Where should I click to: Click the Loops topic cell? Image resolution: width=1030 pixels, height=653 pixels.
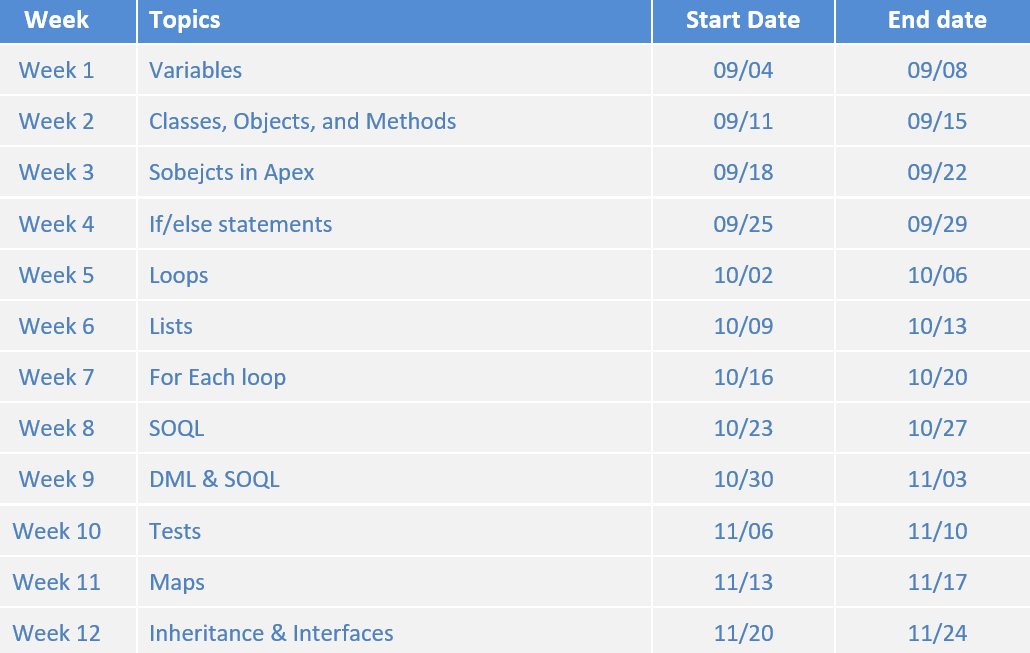tap(179, 275)
